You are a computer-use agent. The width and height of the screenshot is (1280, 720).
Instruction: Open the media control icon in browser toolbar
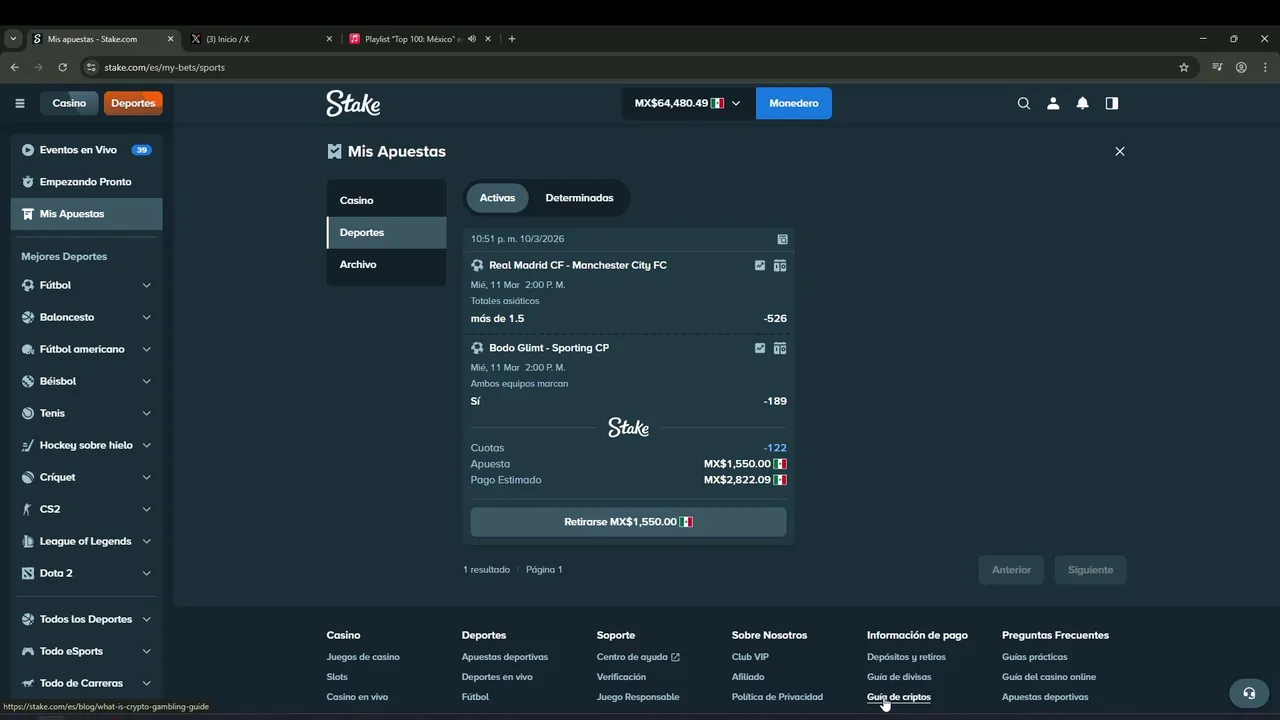tap(1217, 67)
